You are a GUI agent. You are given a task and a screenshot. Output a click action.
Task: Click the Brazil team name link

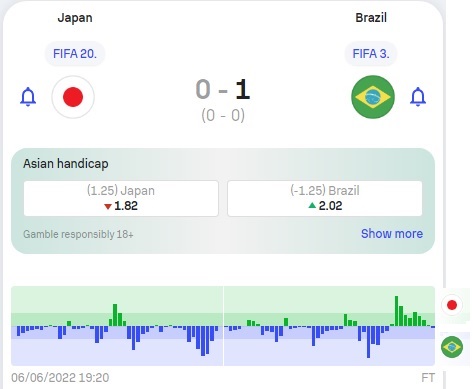point(371,18)
